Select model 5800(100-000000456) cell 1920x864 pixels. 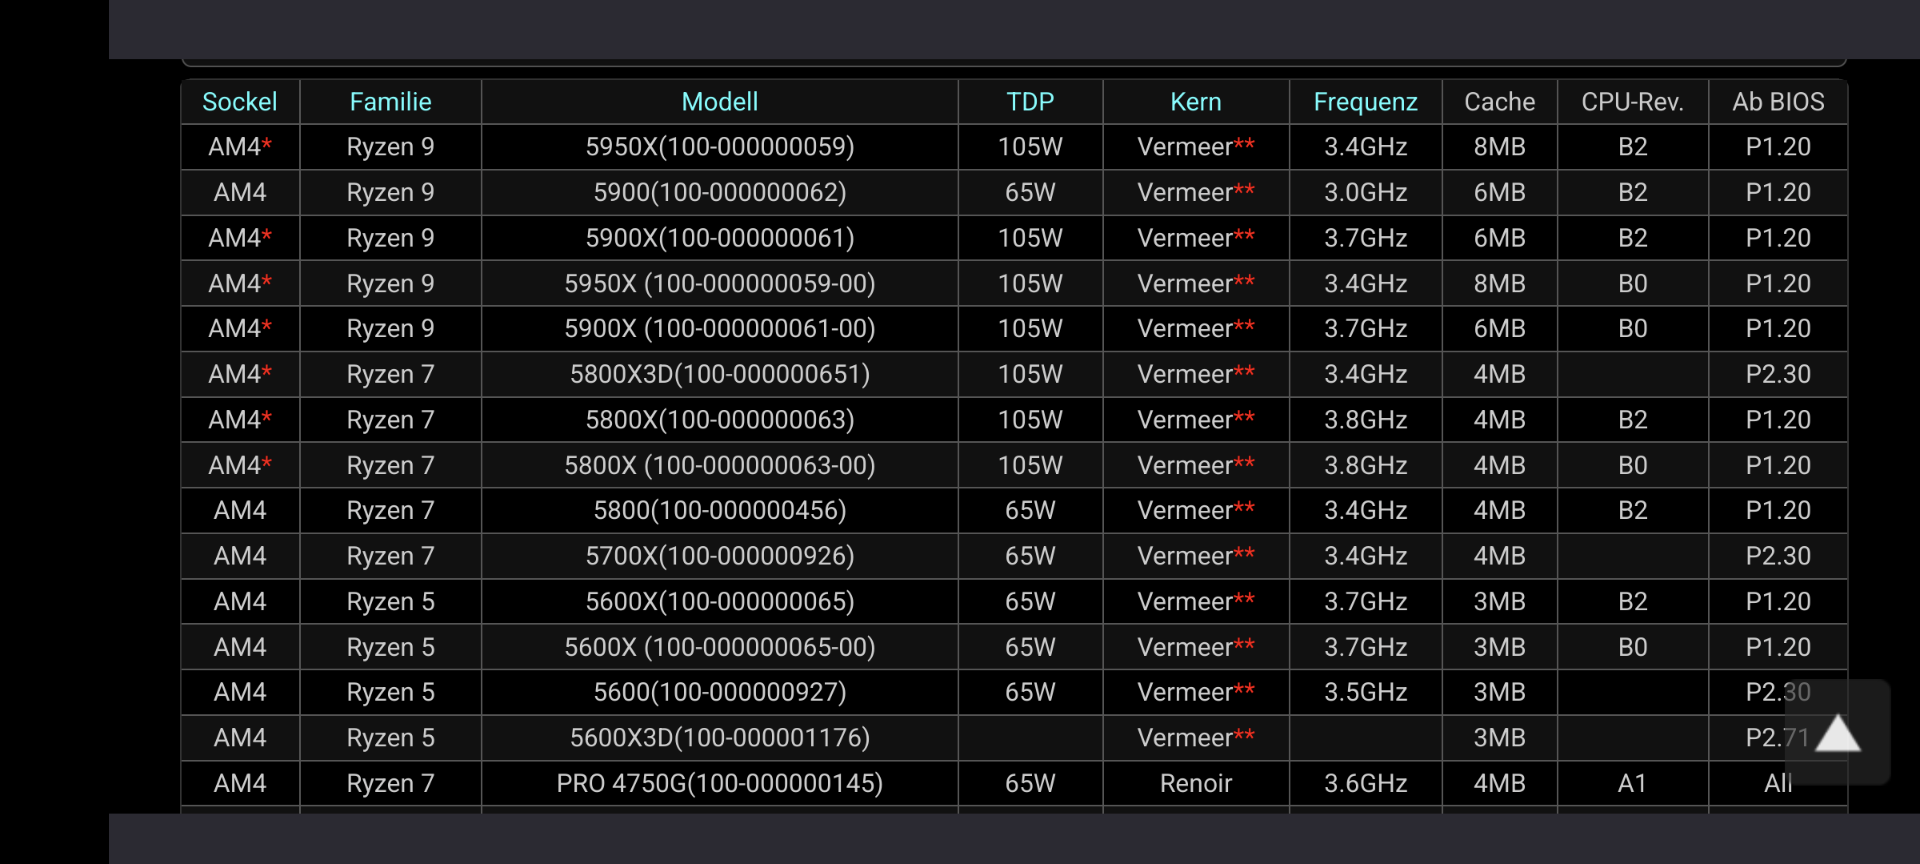pos(720,511)
